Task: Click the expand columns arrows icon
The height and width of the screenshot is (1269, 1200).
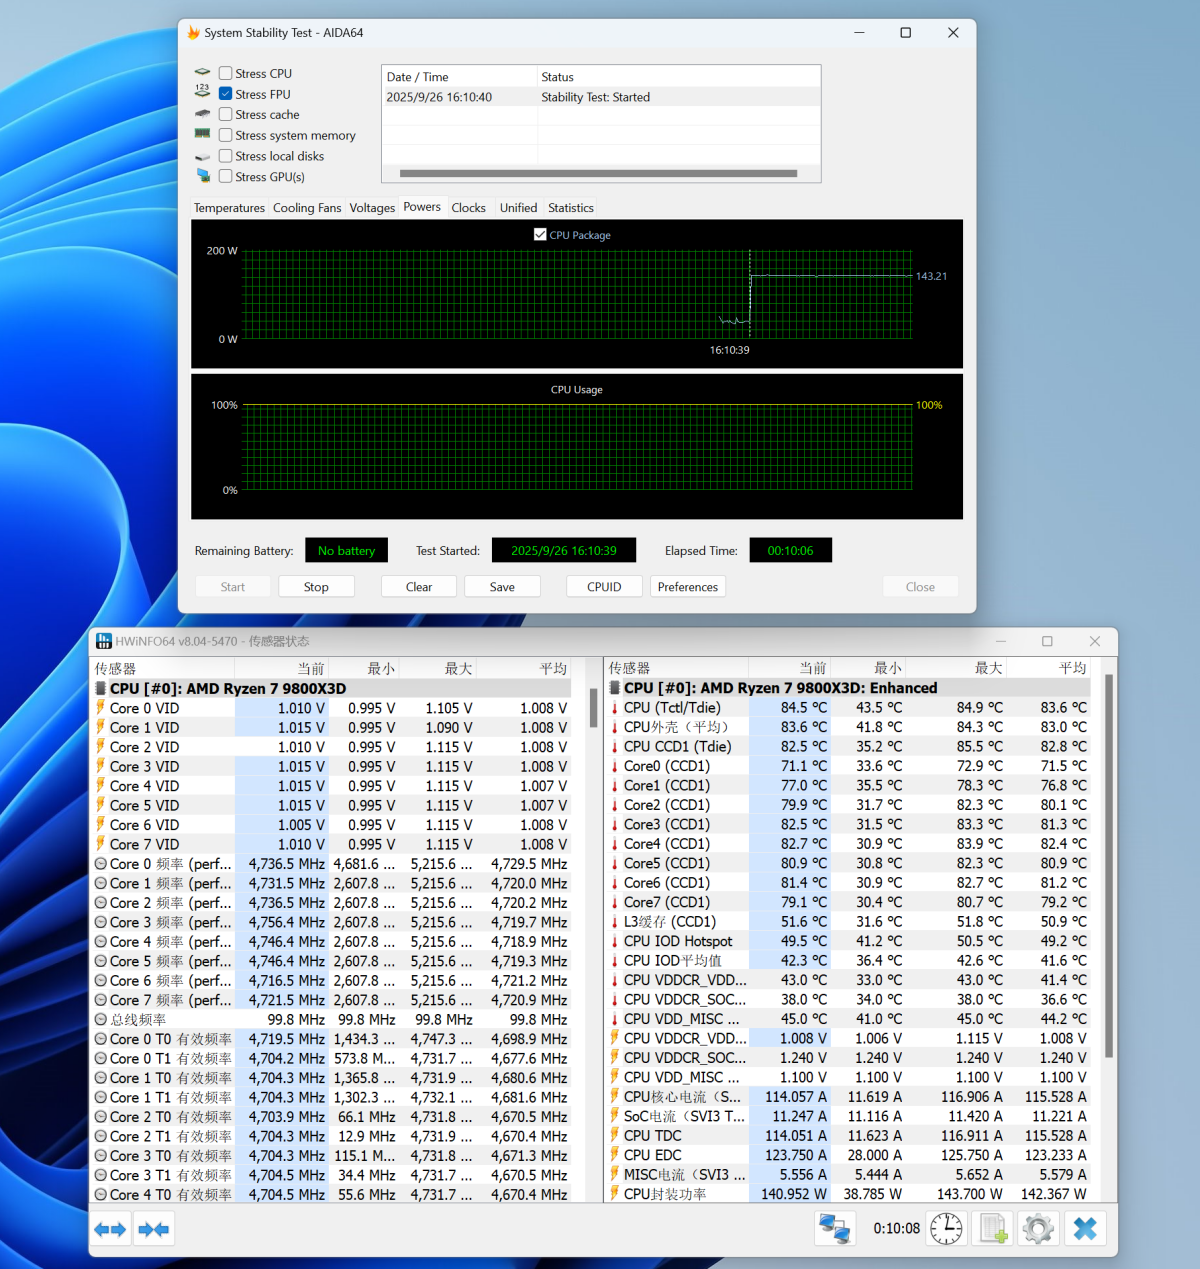Action: 110,1229
